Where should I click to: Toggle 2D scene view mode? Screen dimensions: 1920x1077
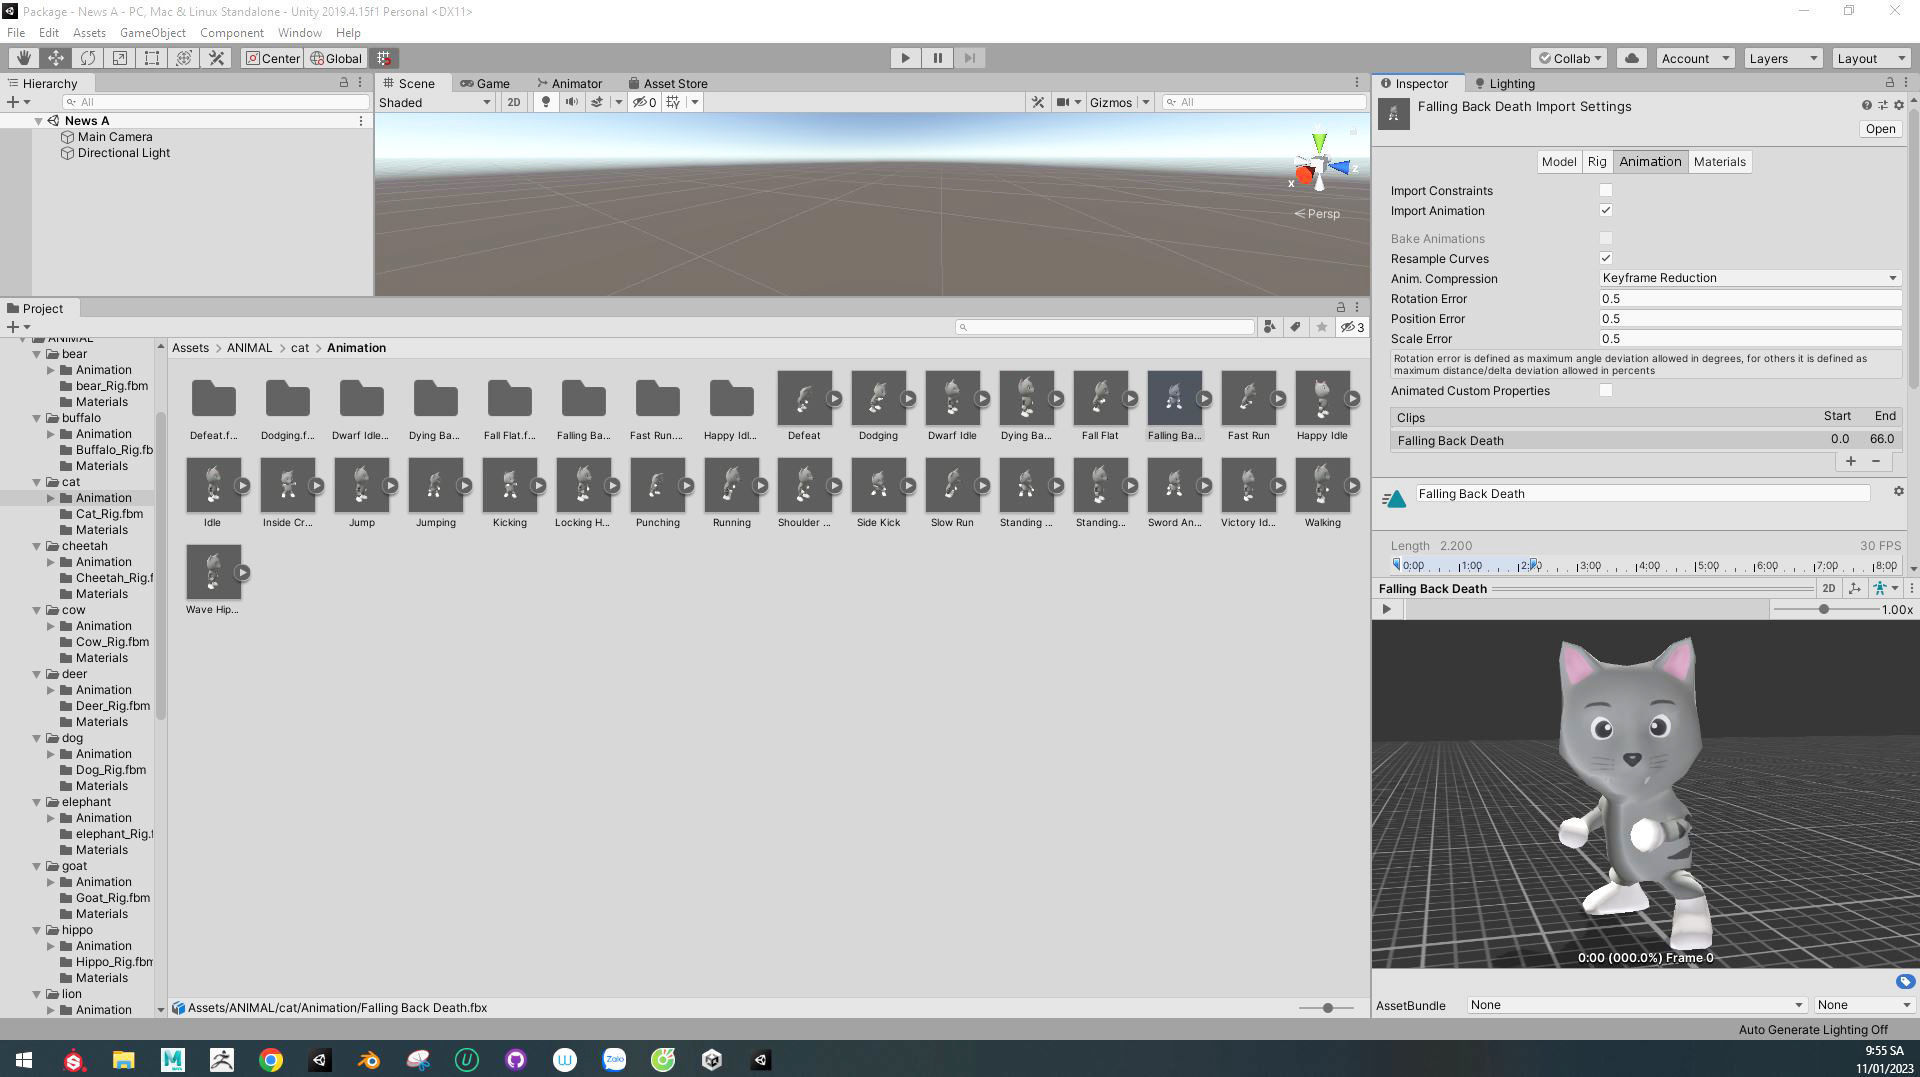(513, 102)
